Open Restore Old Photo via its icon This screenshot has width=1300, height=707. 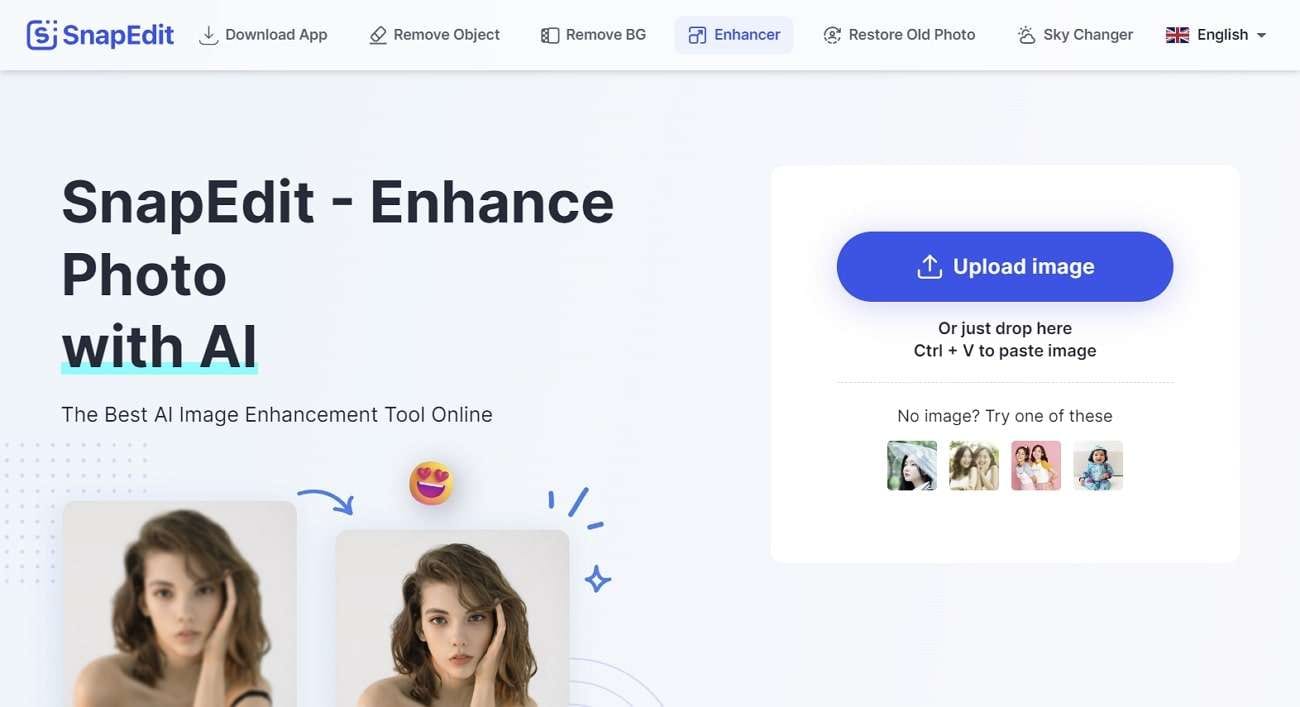tap(832, 35)
